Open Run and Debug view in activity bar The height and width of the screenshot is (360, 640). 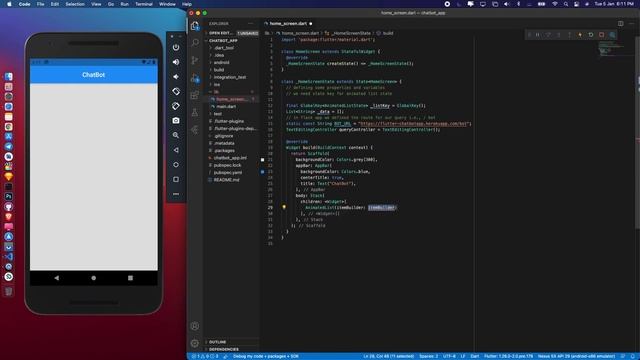click(x=195, y=78)
